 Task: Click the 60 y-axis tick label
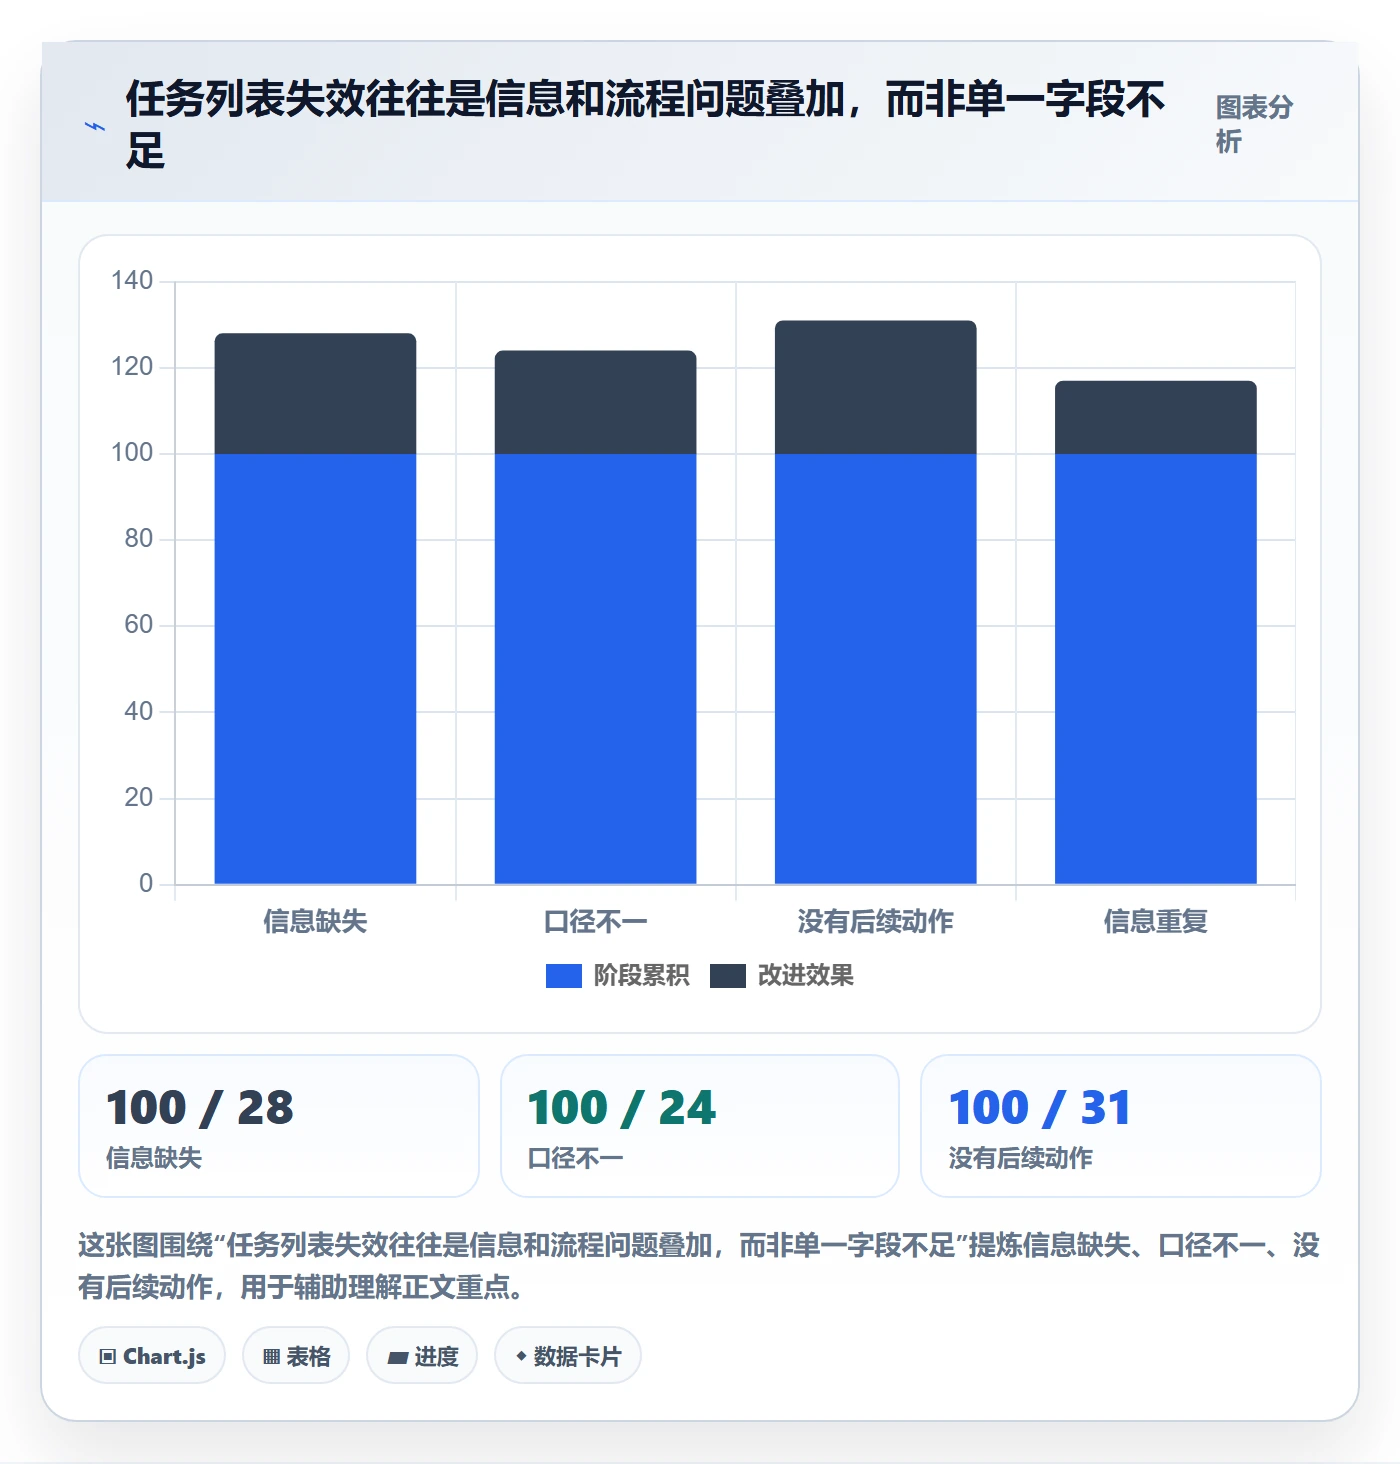tap(139, 625)
